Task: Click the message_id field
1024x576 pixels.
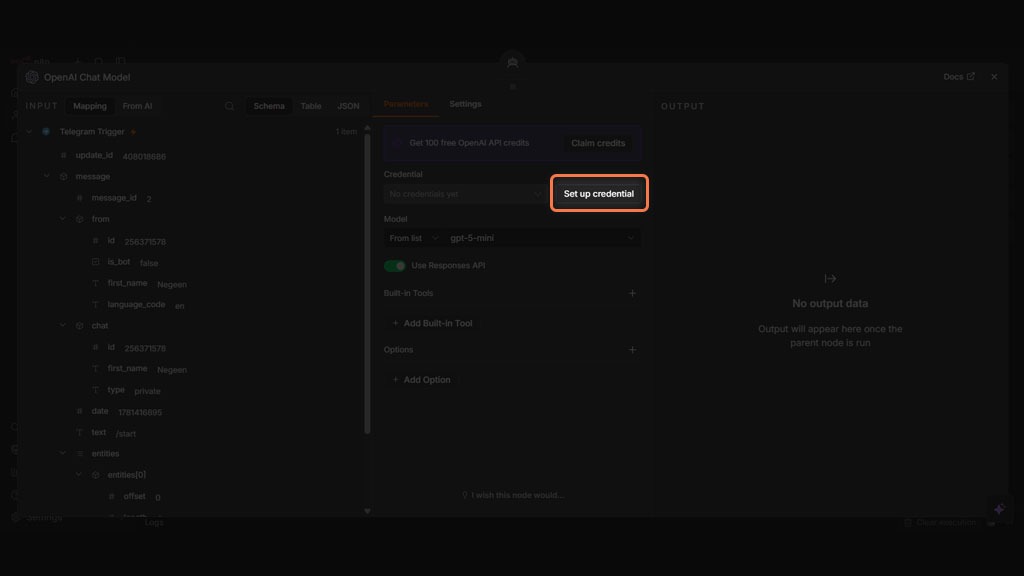Action: click(114, 198)
